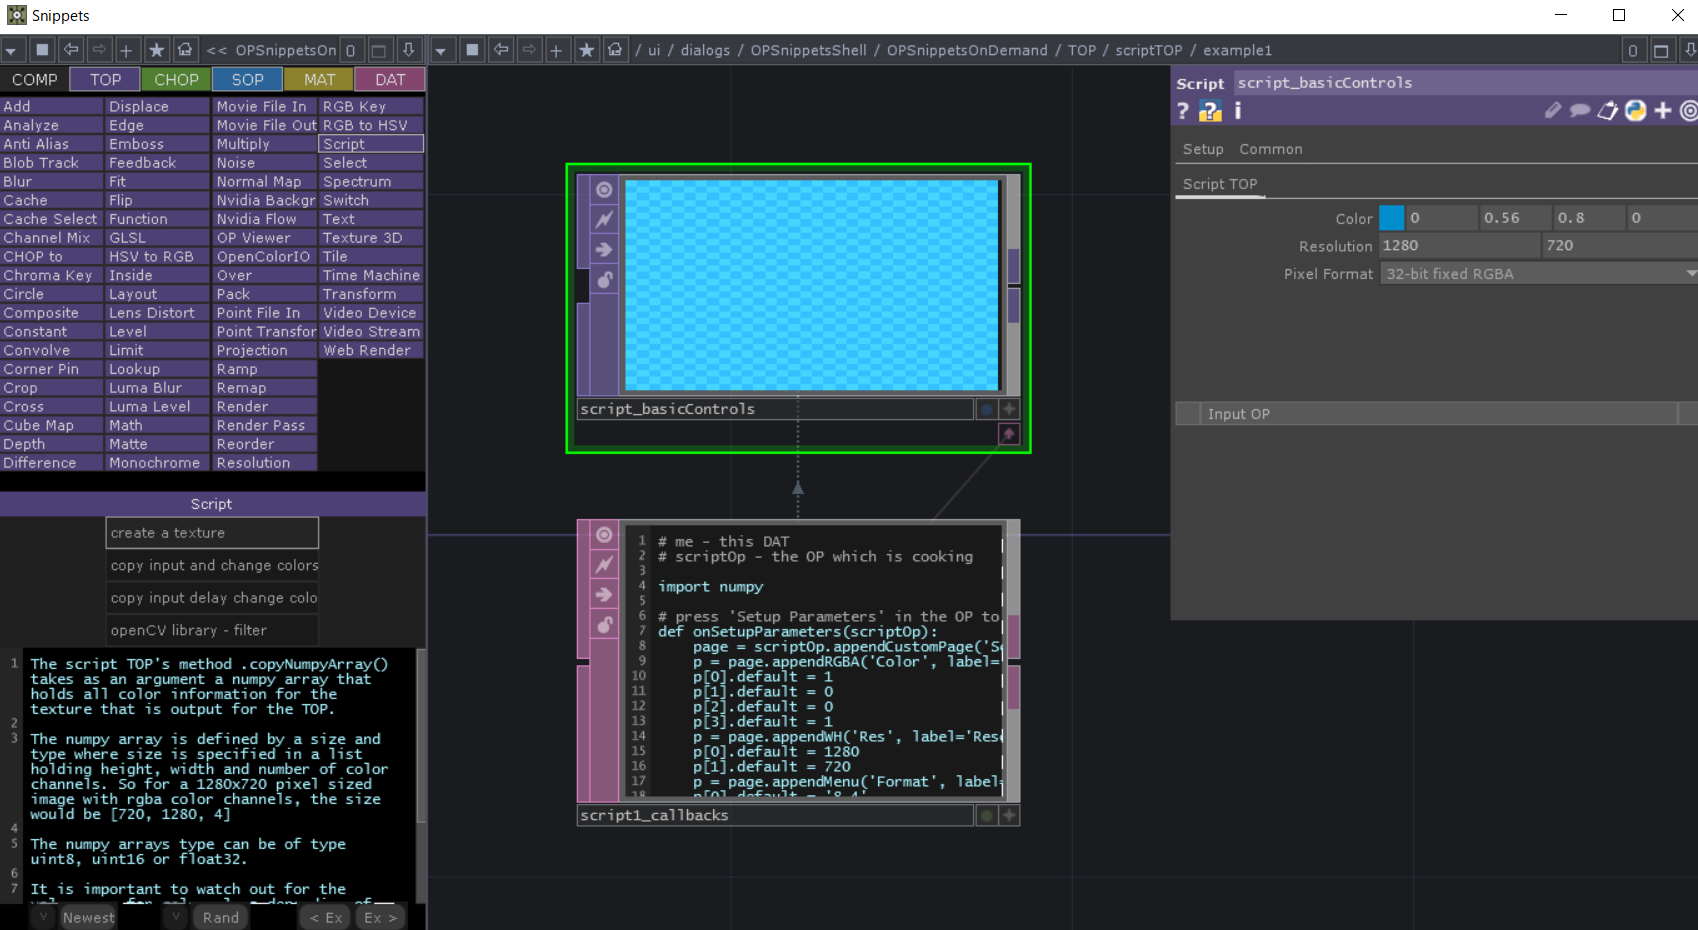
Task: Click the star bookmark icon in the toolbar
Action: (156, 49)
